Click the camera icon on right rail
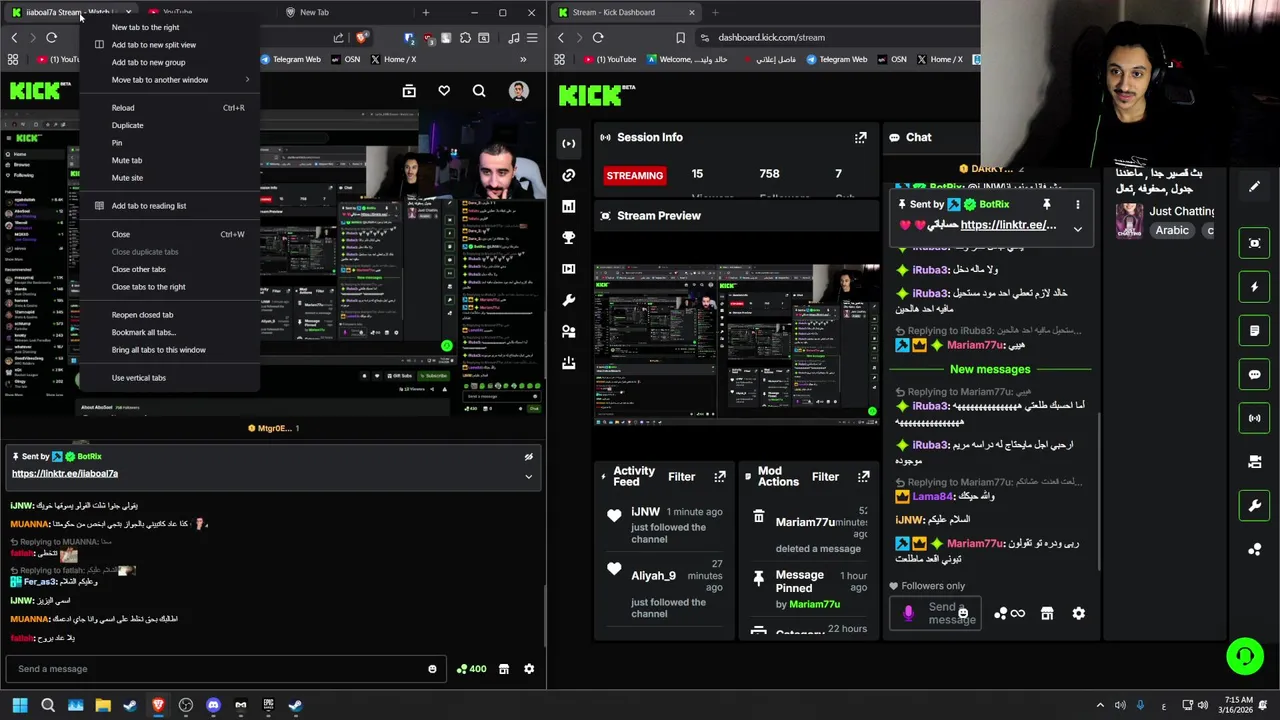 click(x=1254, y=462)
